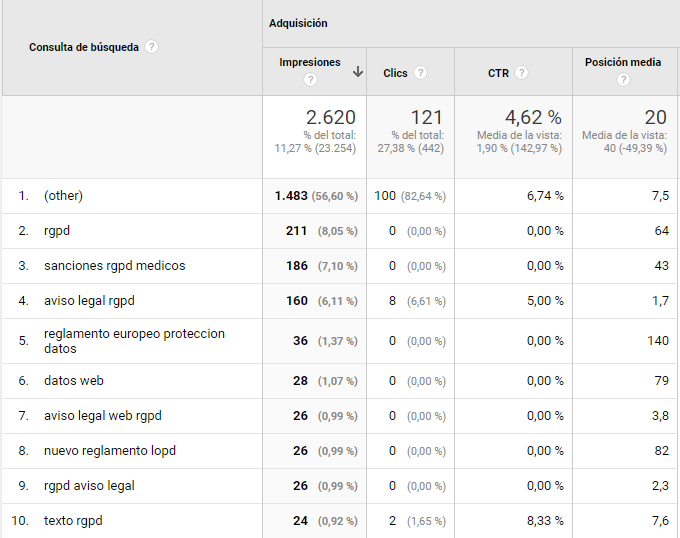The width and height of the screenshot is (680, 538).
Task: Click the help icon under Impresiones header
Action: click(310, 80)
